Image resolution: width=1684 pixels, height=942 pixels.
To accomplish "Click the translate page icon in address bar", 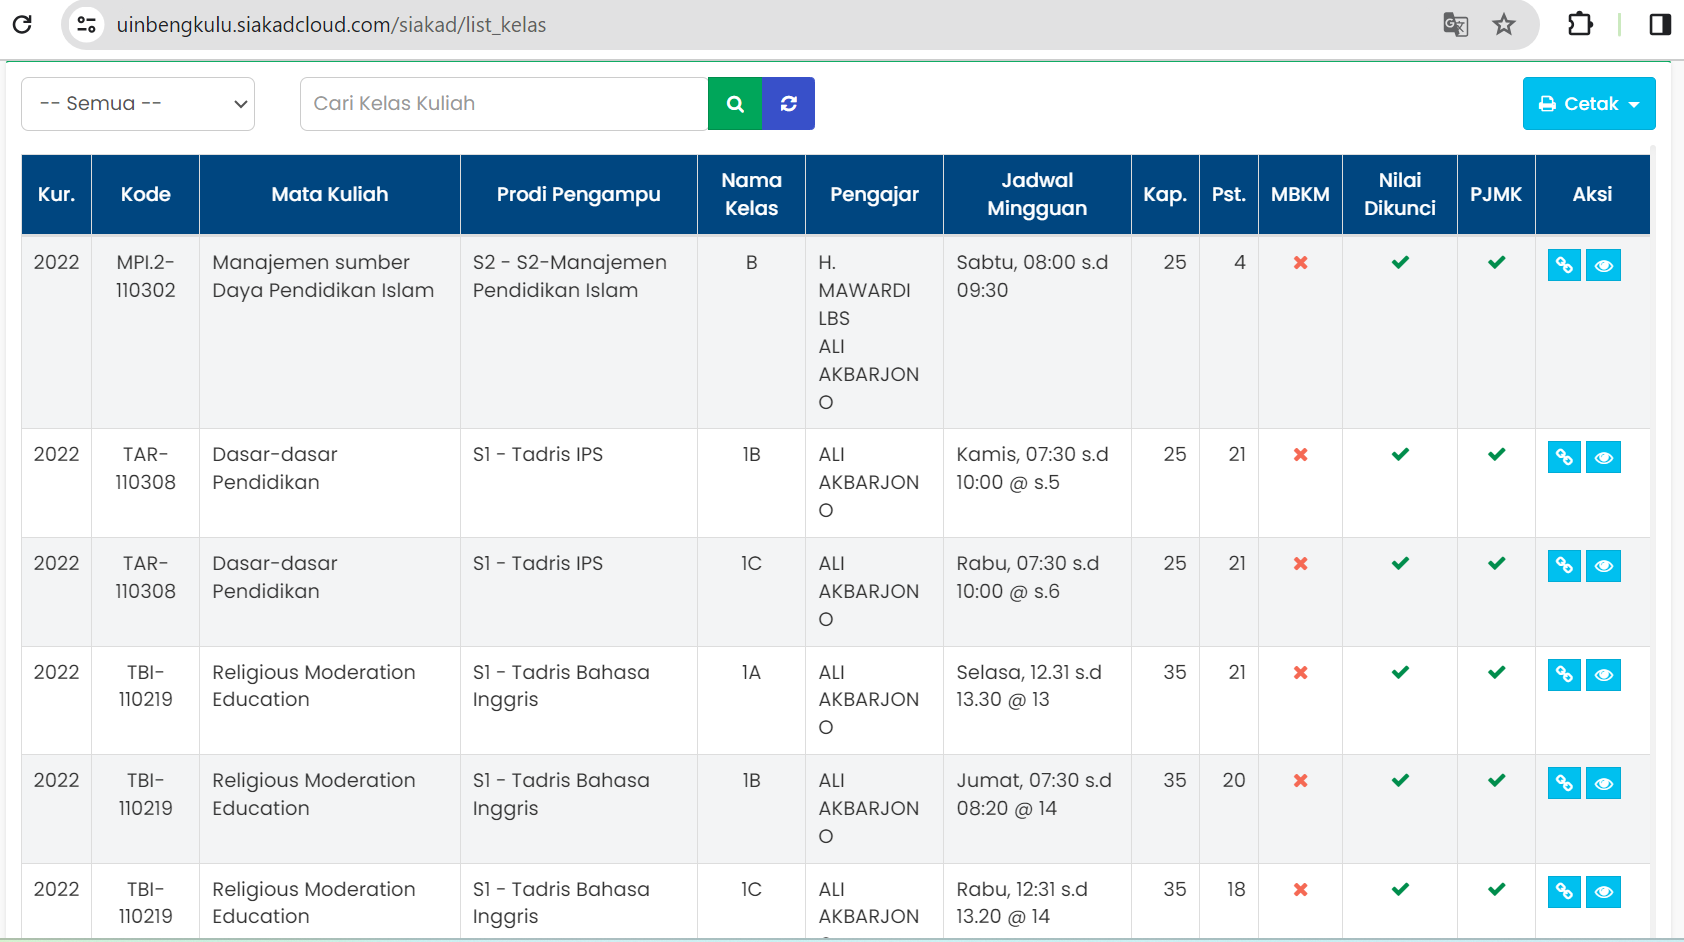I will [x=1455, y=25].
